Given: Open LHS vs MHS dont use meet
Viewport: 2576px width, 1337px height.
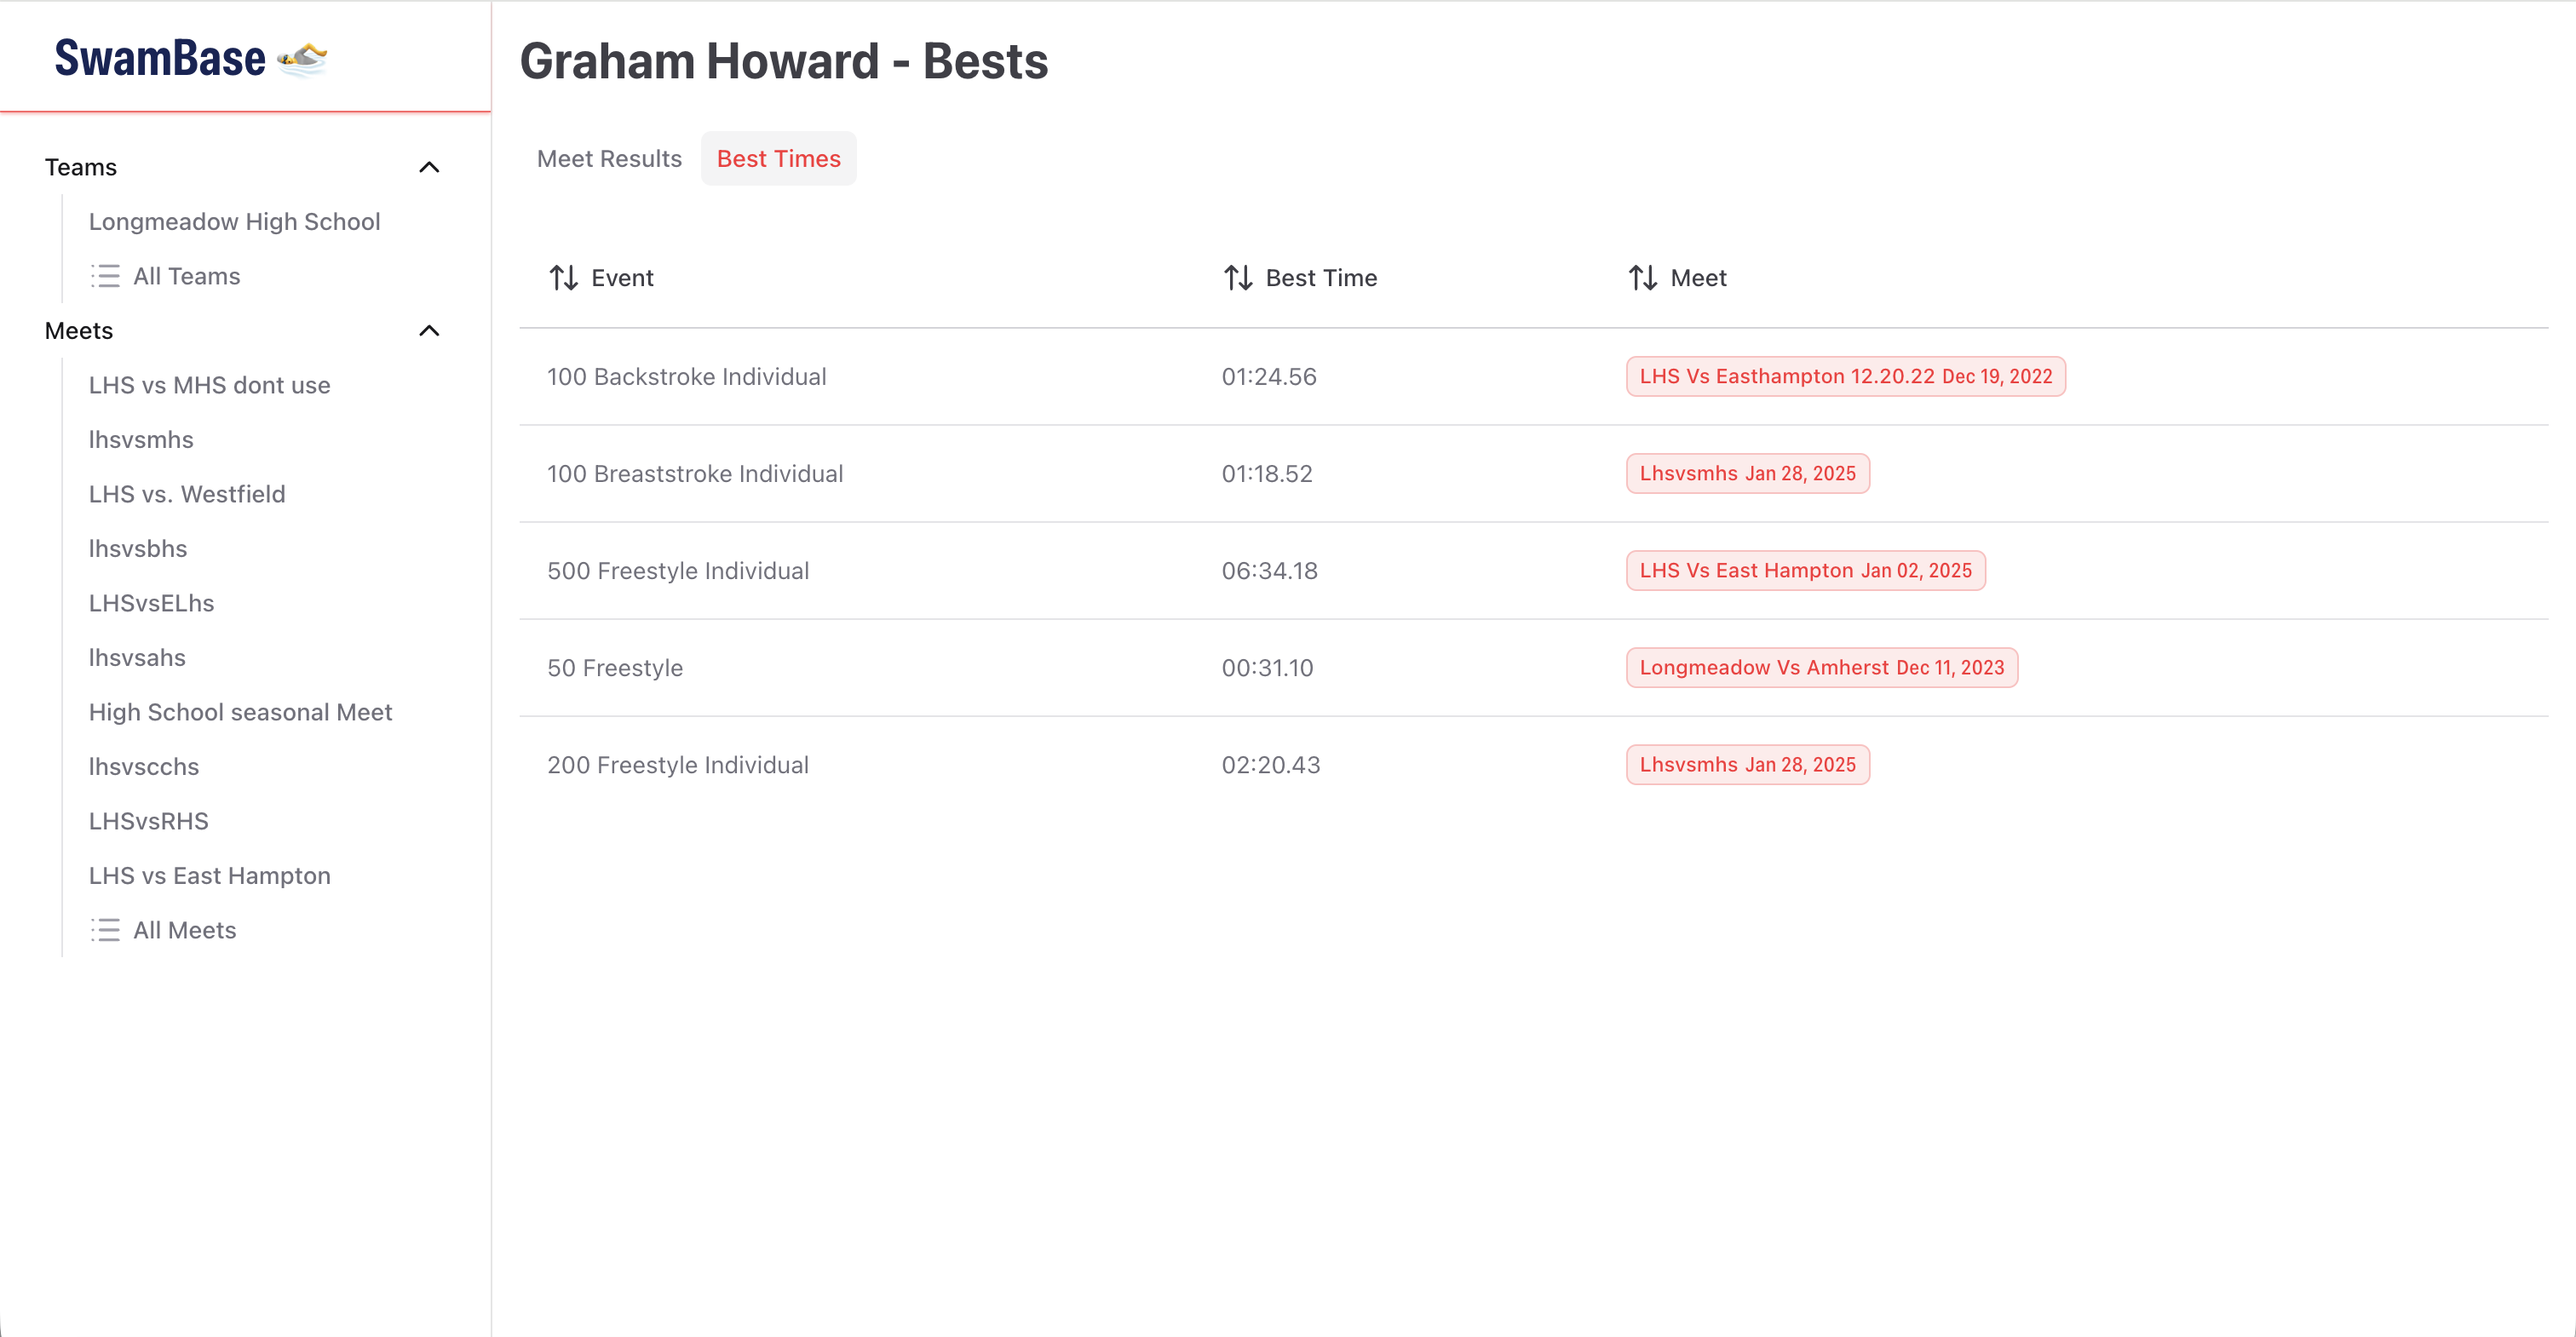Looking at the screenshot, I should coord(209,385).
